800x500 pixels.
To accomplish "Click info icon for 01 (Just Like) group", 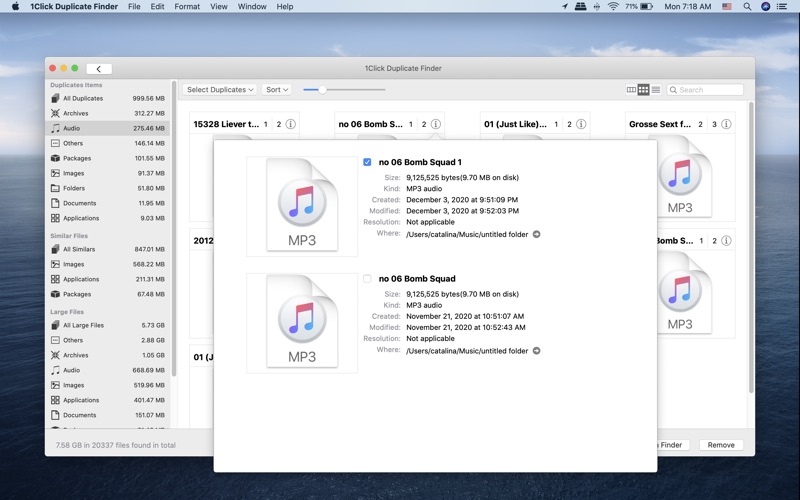I will coord(581,124).
